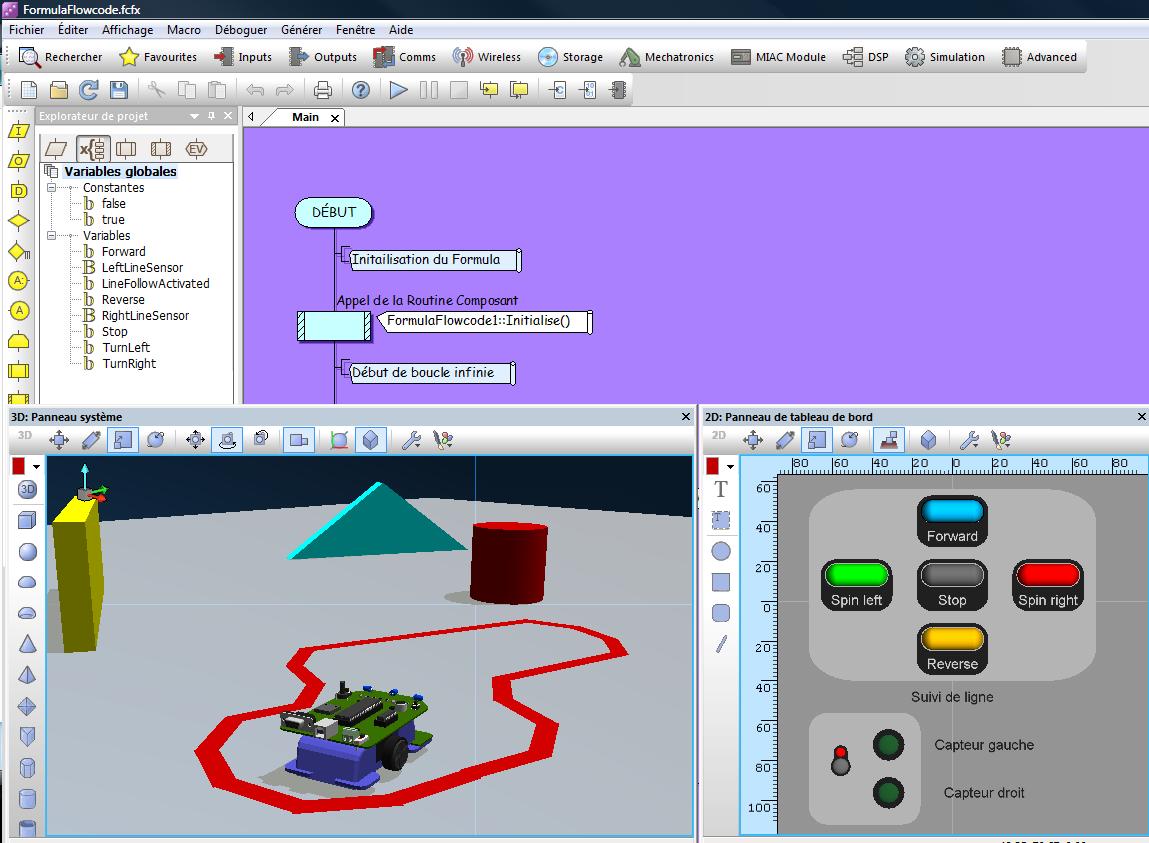The height and width of the screenshot is (843, 1149).
Task: Click the red color swatch in 2D panel
Action: tap(713, 466)
